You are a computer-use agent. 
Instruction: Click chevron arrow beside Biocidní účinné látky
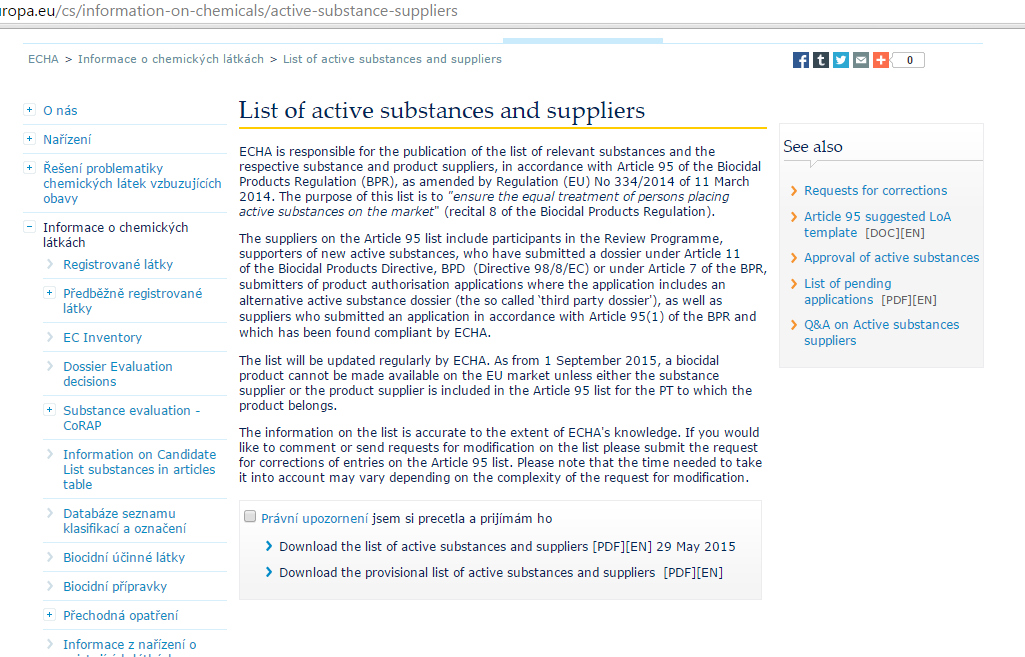[50, 557]
